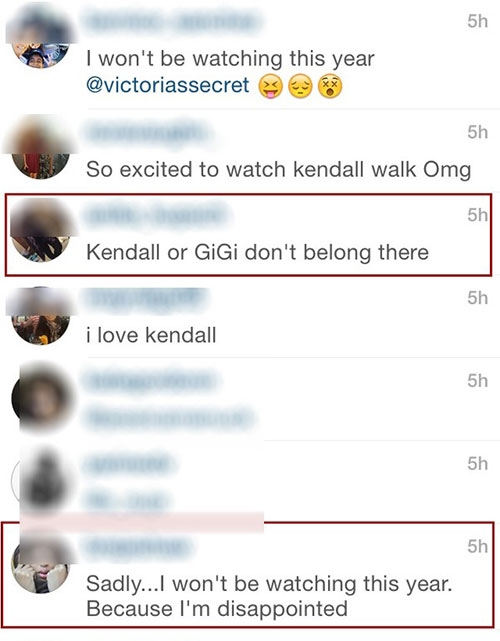The image size is (500, 641).
Task: Open blurred avatar of the fifth comment
Action: 41,399
